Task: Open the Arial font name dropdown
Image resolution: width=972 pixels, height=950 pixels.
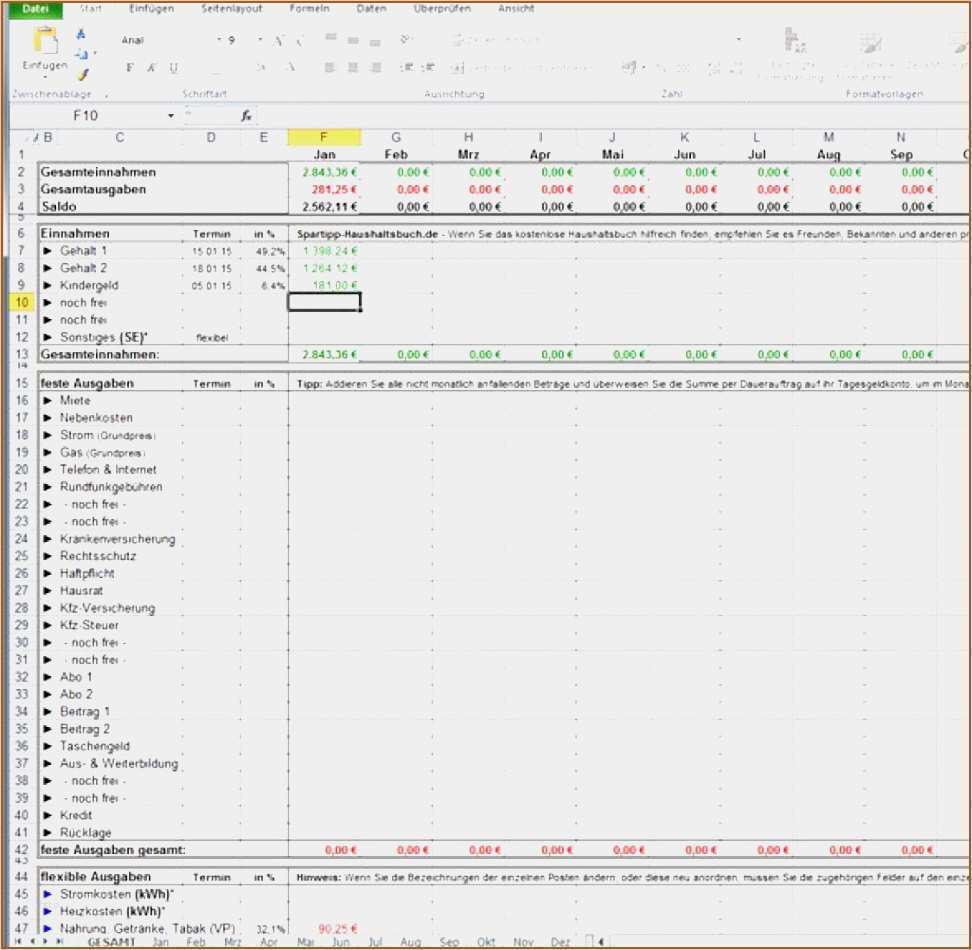Action: [218, 40]
